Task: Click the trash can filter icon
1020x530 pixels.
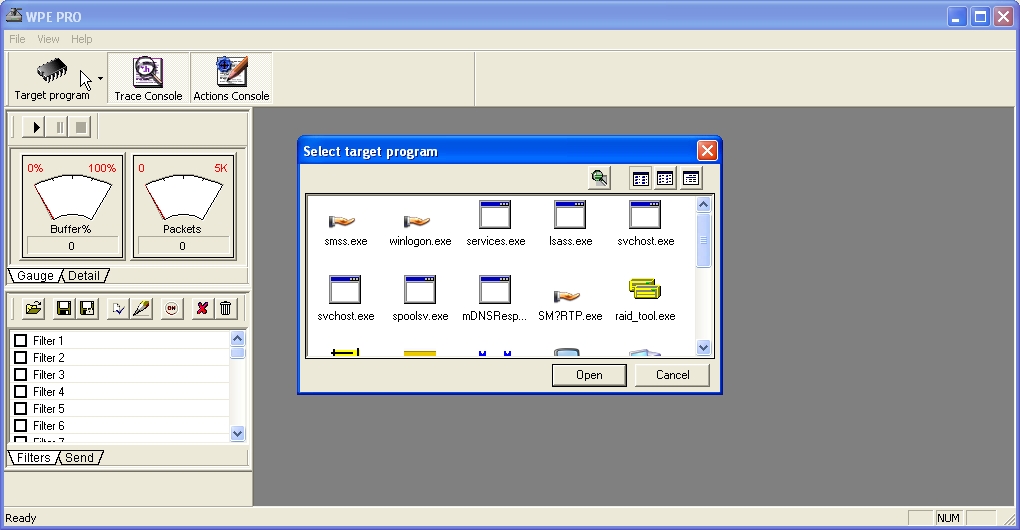Action: pyautogui.click(x=226, y=308)
